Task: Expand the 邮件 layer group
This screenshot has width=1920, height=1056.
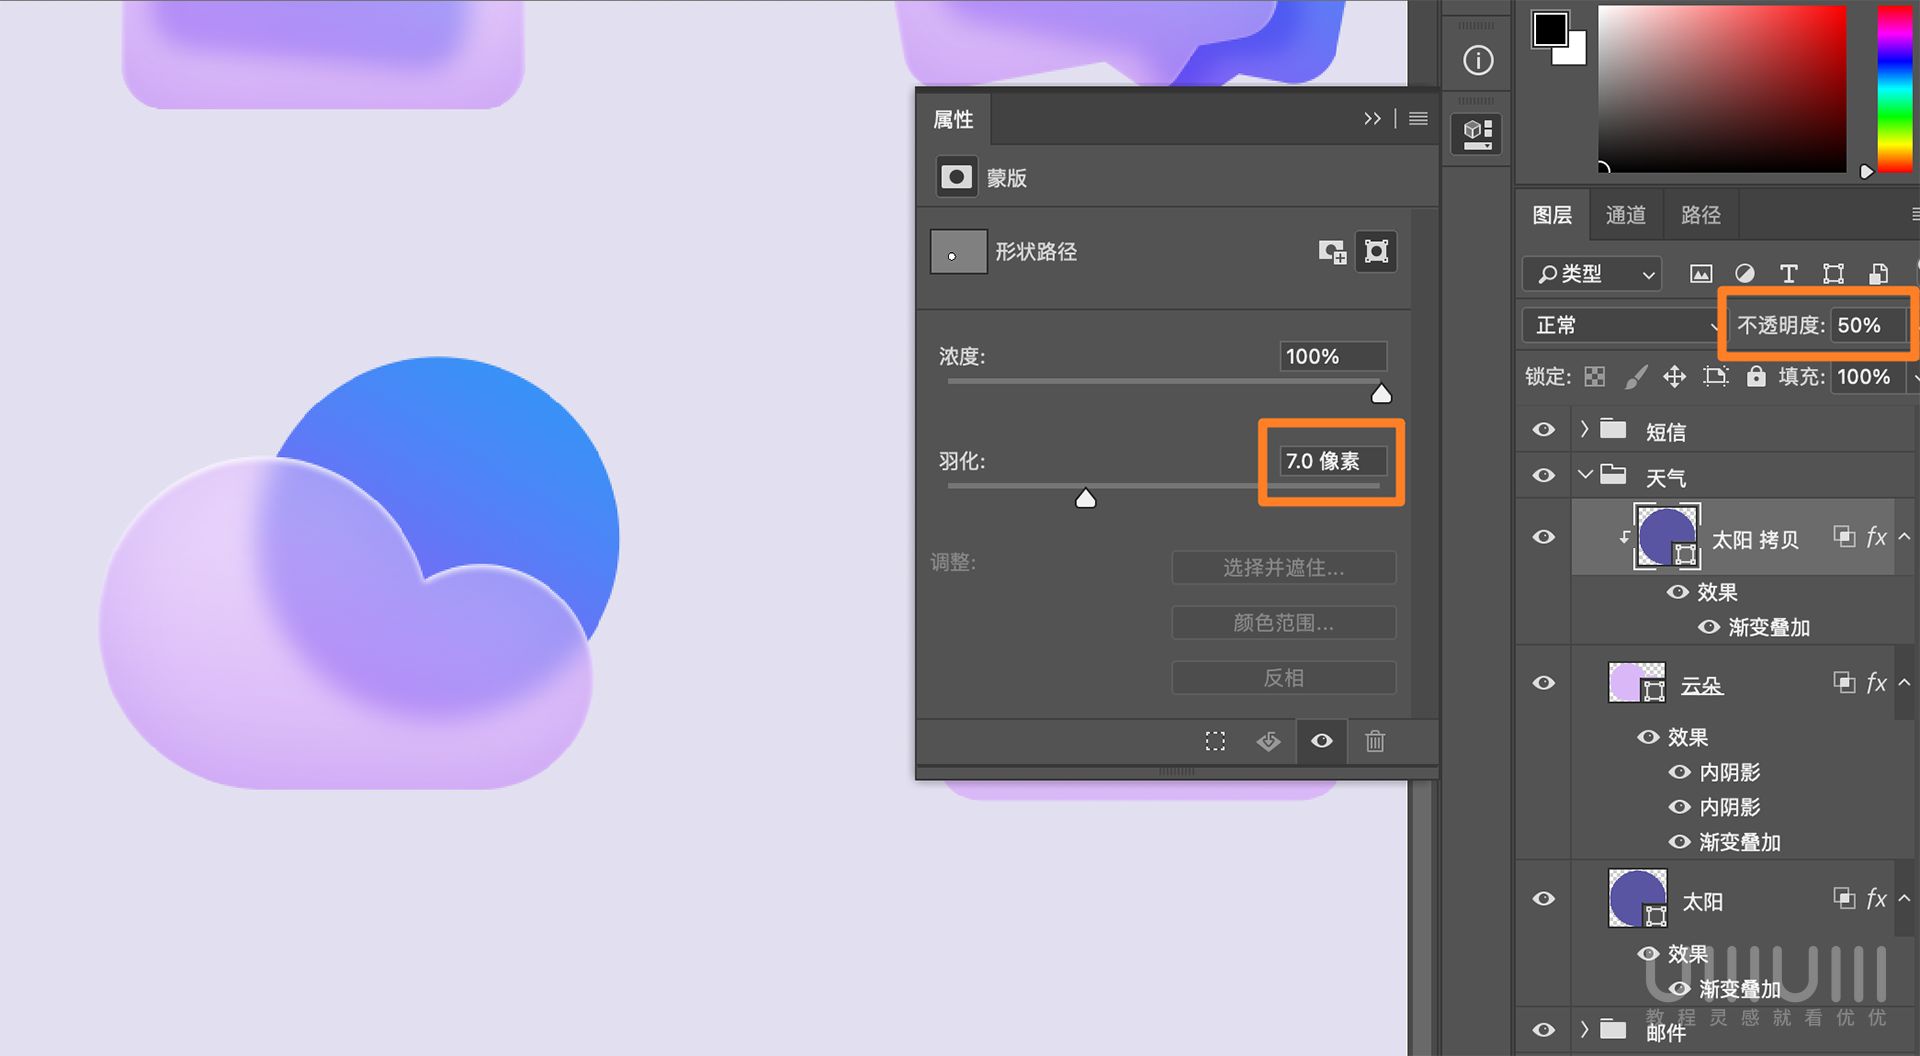Action: point(1585,1029)
